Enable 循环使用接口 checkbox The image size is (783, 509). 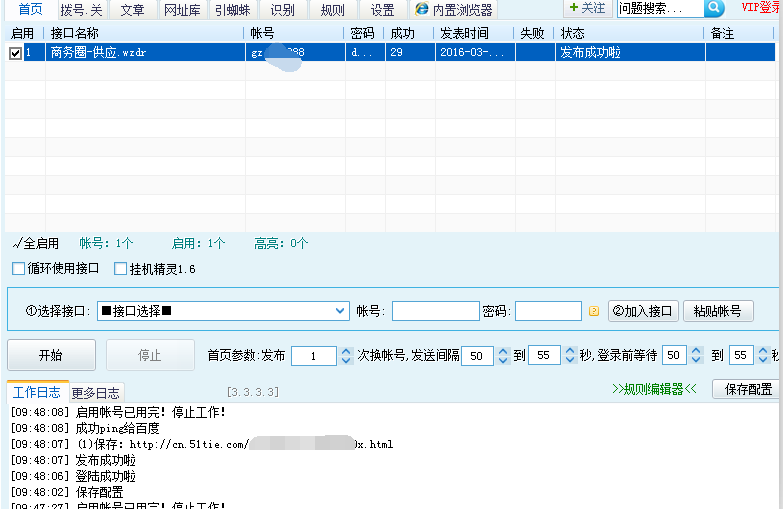pyautogui.click(x=19, y=269)
